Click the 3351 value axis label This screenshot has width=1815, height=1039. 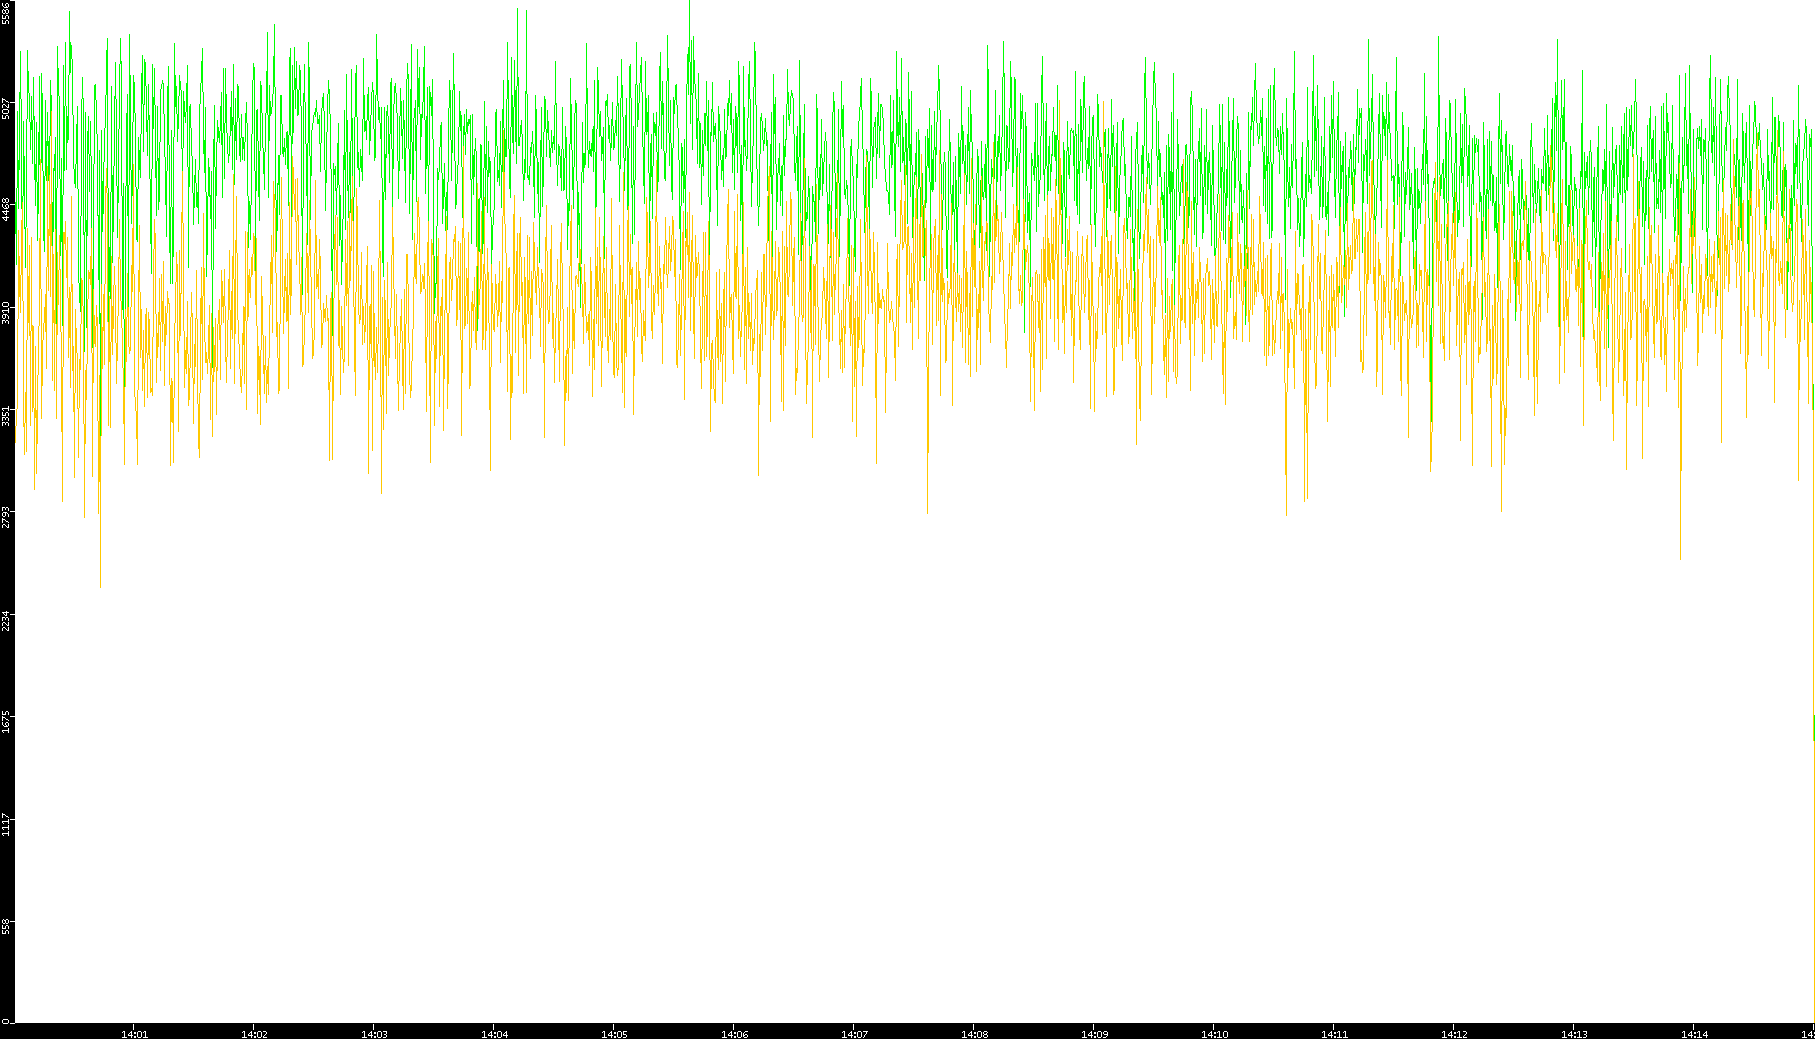7,415
